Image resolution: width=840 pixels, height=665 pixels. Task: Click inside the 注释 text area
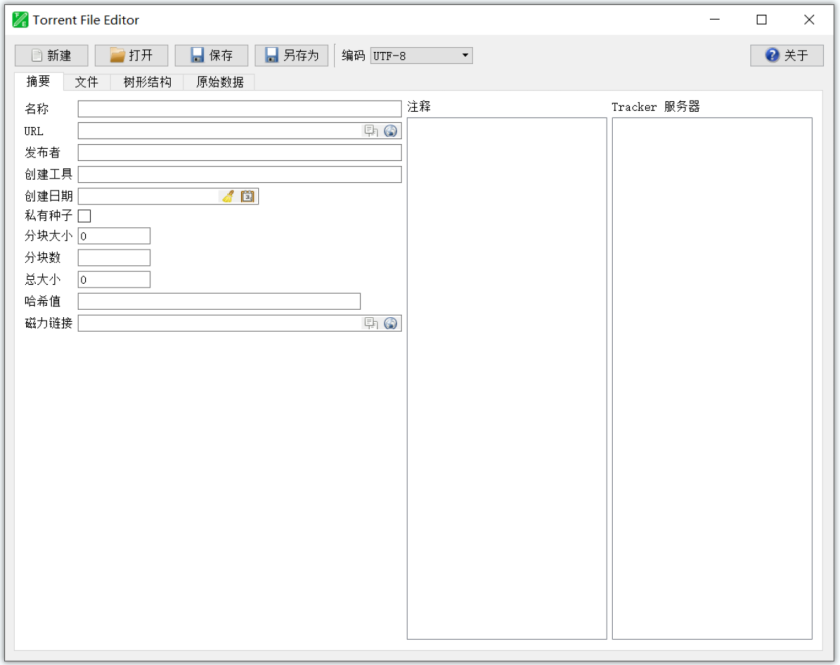pos(507,378)
